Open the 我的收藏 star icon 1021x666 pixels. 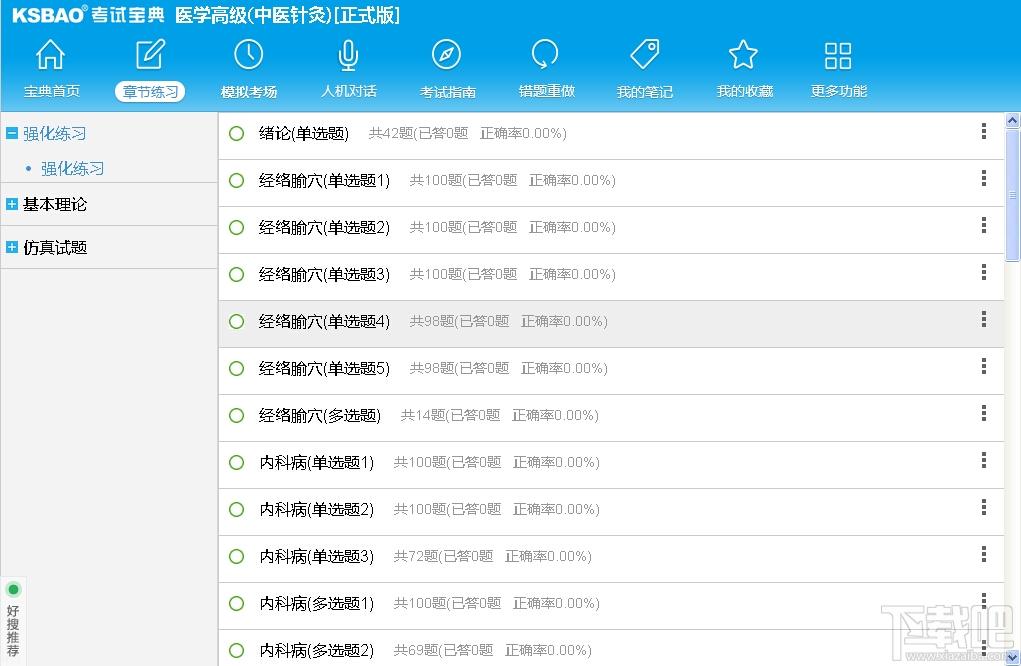(x=743, y=55)
